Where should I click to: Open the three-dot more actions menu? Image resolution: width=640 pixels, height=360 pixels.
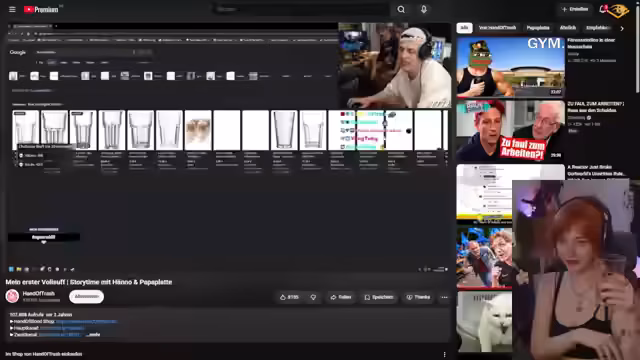point(444,297)
